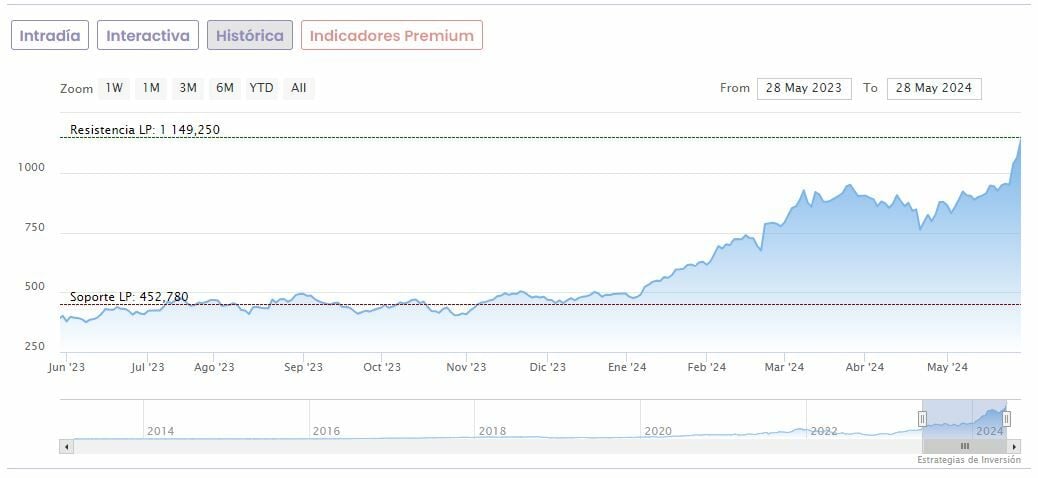Screen dimensions: 1038x478
Task: Click the navigator scrollbar thumb grip
Action: tap(964, 446)
